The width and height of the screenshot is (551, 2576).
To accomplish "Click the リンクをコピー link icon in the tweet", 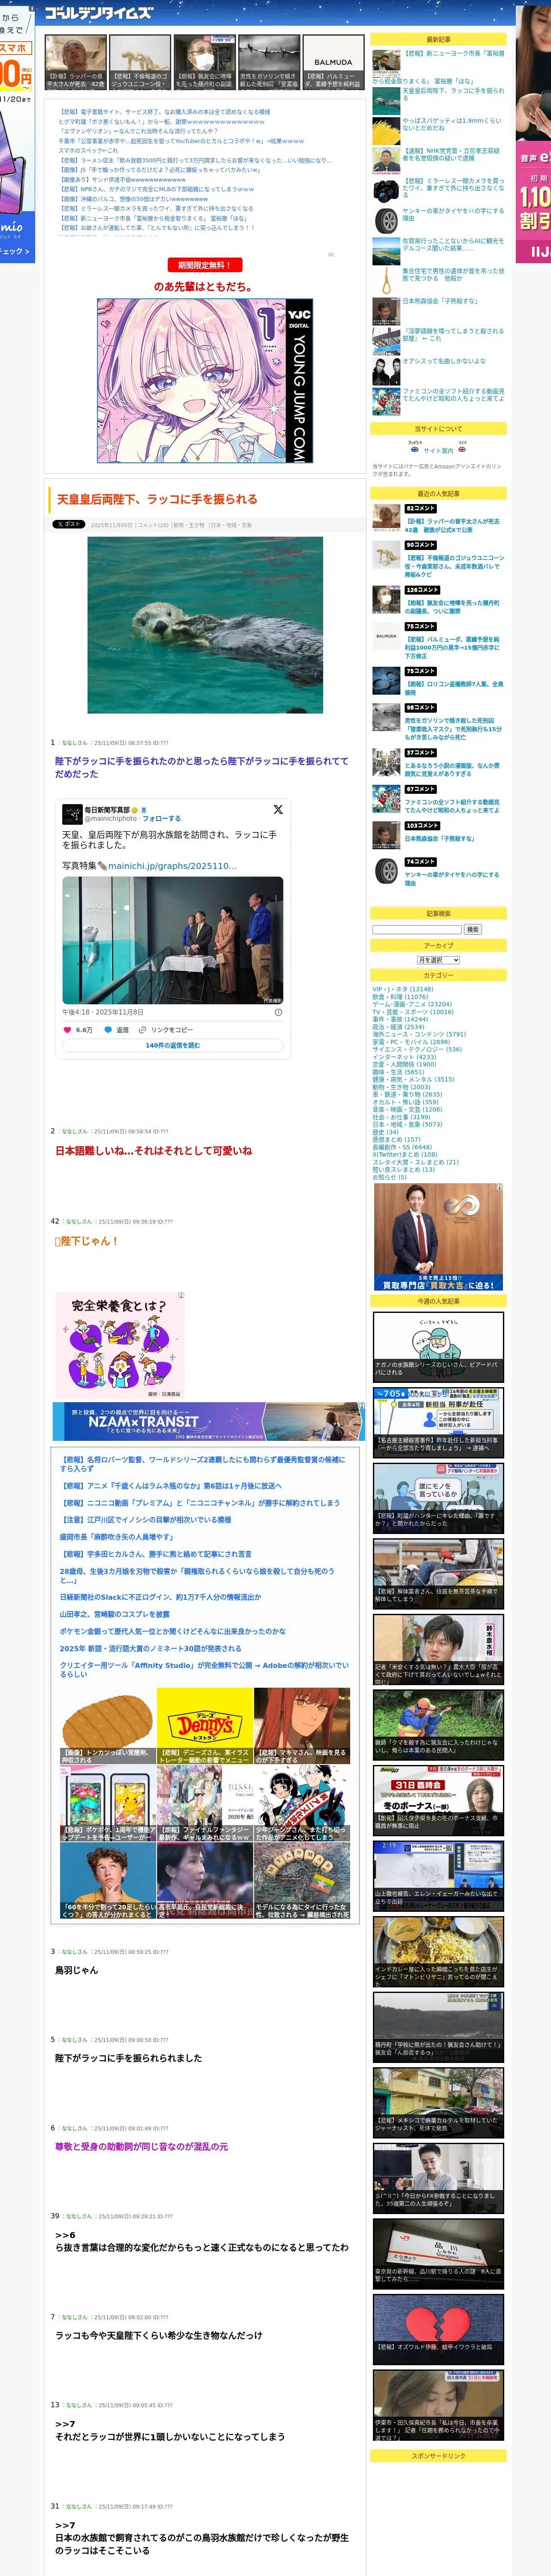I will click(x=142, y=1029).
